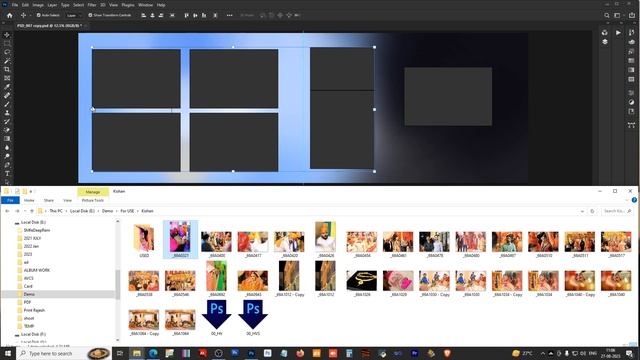
Task: Open the Windows Start menu
Action: pos(8,353)
